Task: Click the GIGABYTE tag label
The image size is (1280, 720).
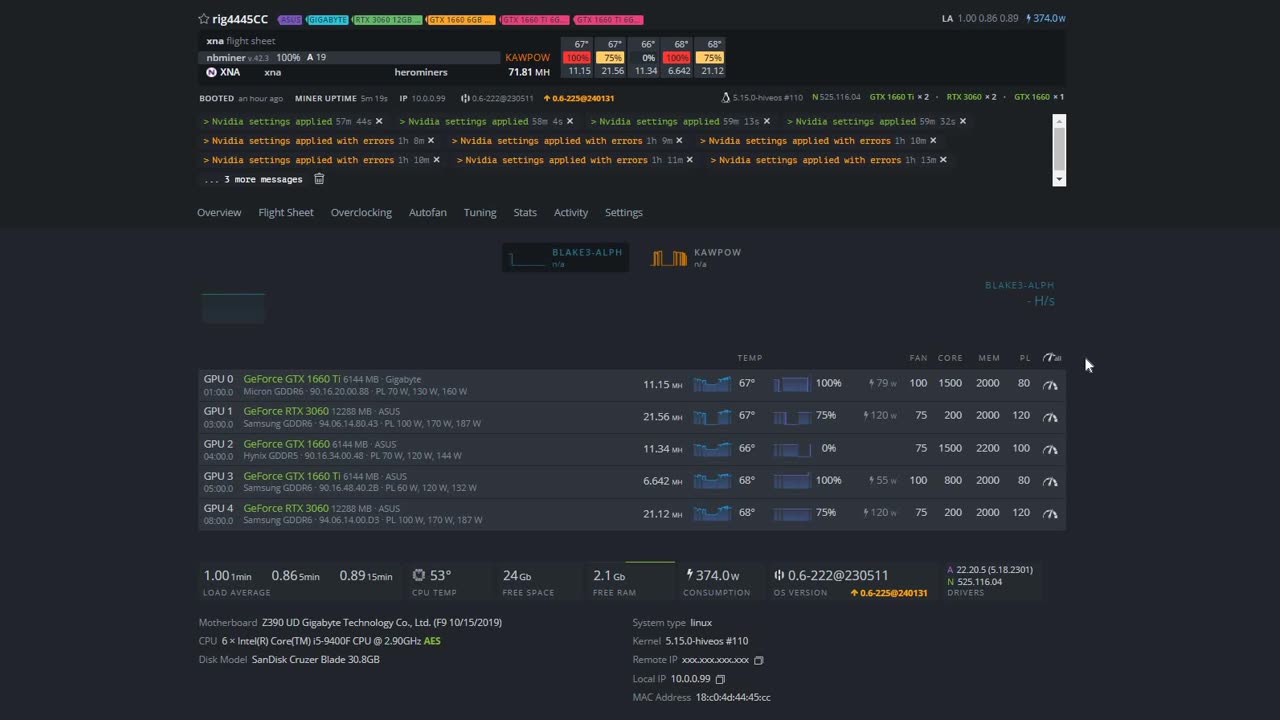Action: (x=328, y=20)
